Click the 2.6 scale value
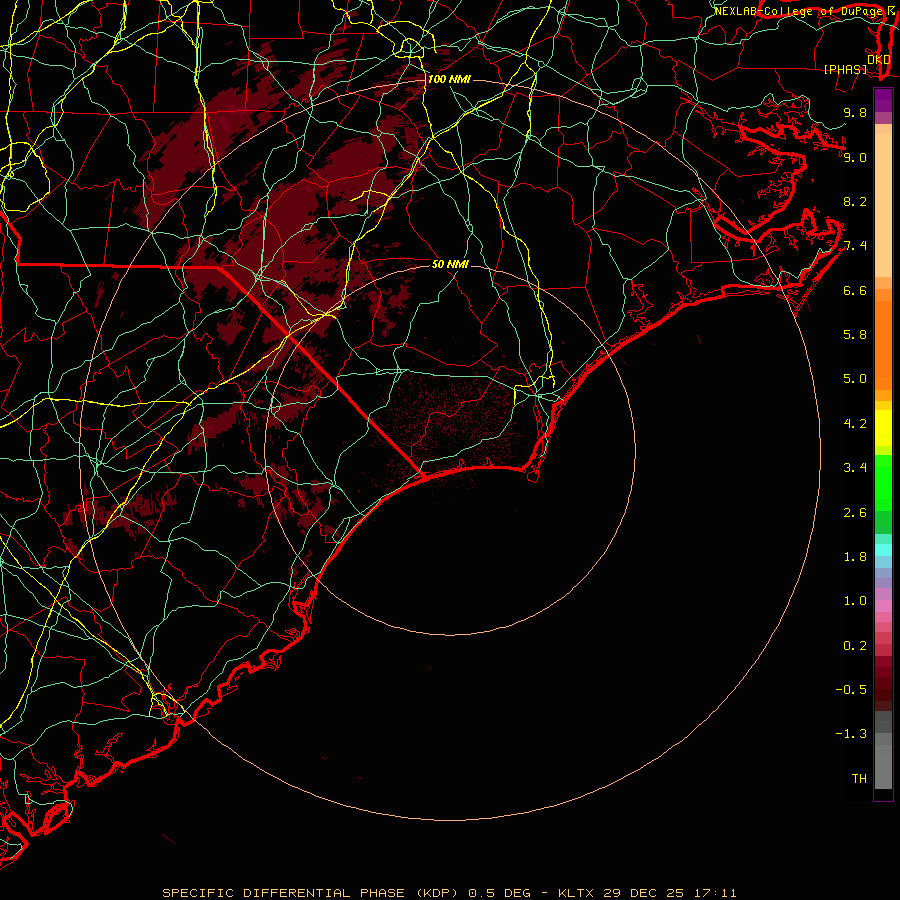This screenshot has width=900, height=900. click(x=855, y=513)
